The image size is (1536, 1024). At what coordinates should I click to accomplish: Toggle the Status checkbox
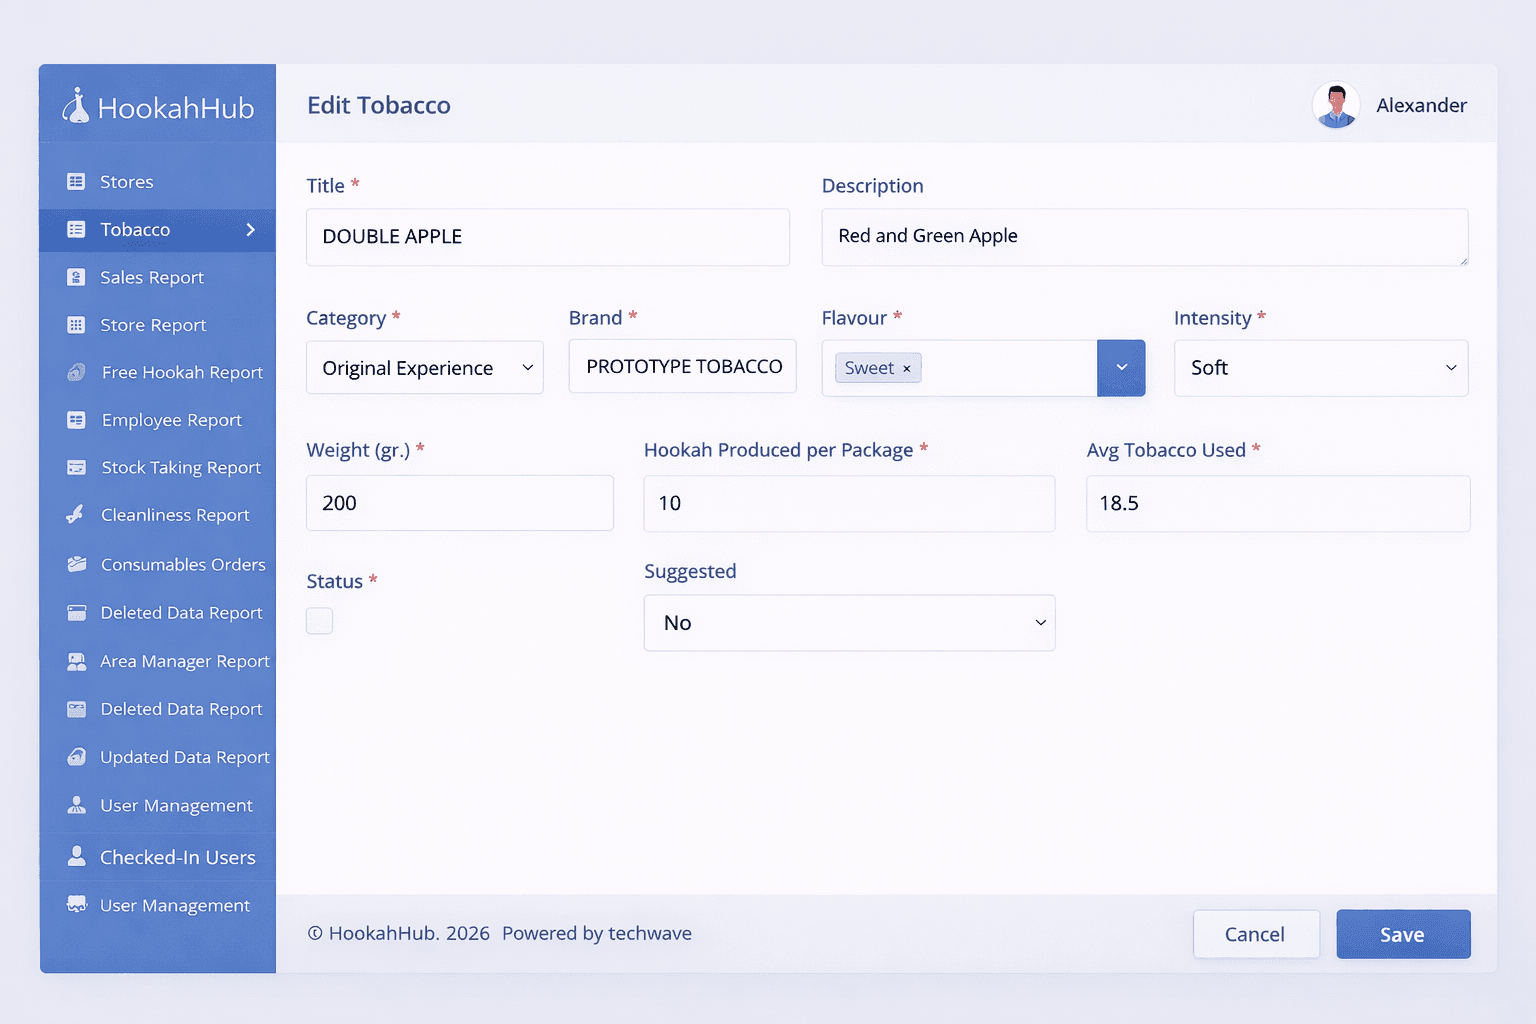319,620
